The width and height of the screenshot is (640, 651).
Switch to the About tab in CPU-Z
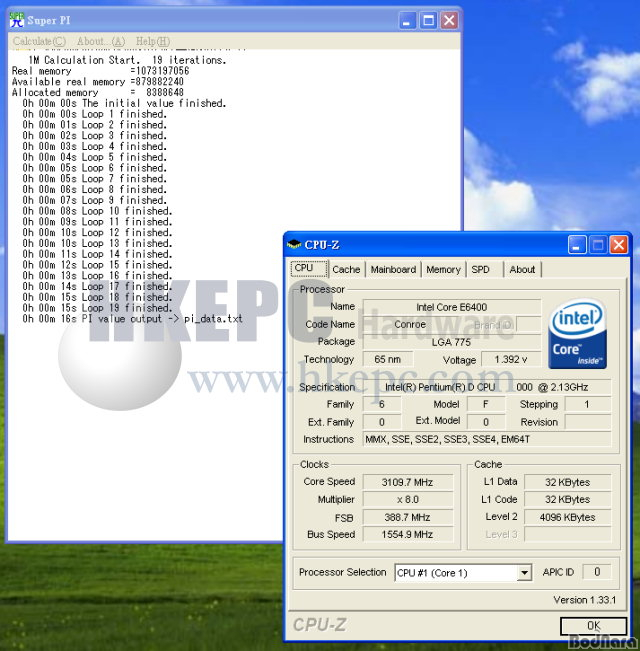coord(523,270)
